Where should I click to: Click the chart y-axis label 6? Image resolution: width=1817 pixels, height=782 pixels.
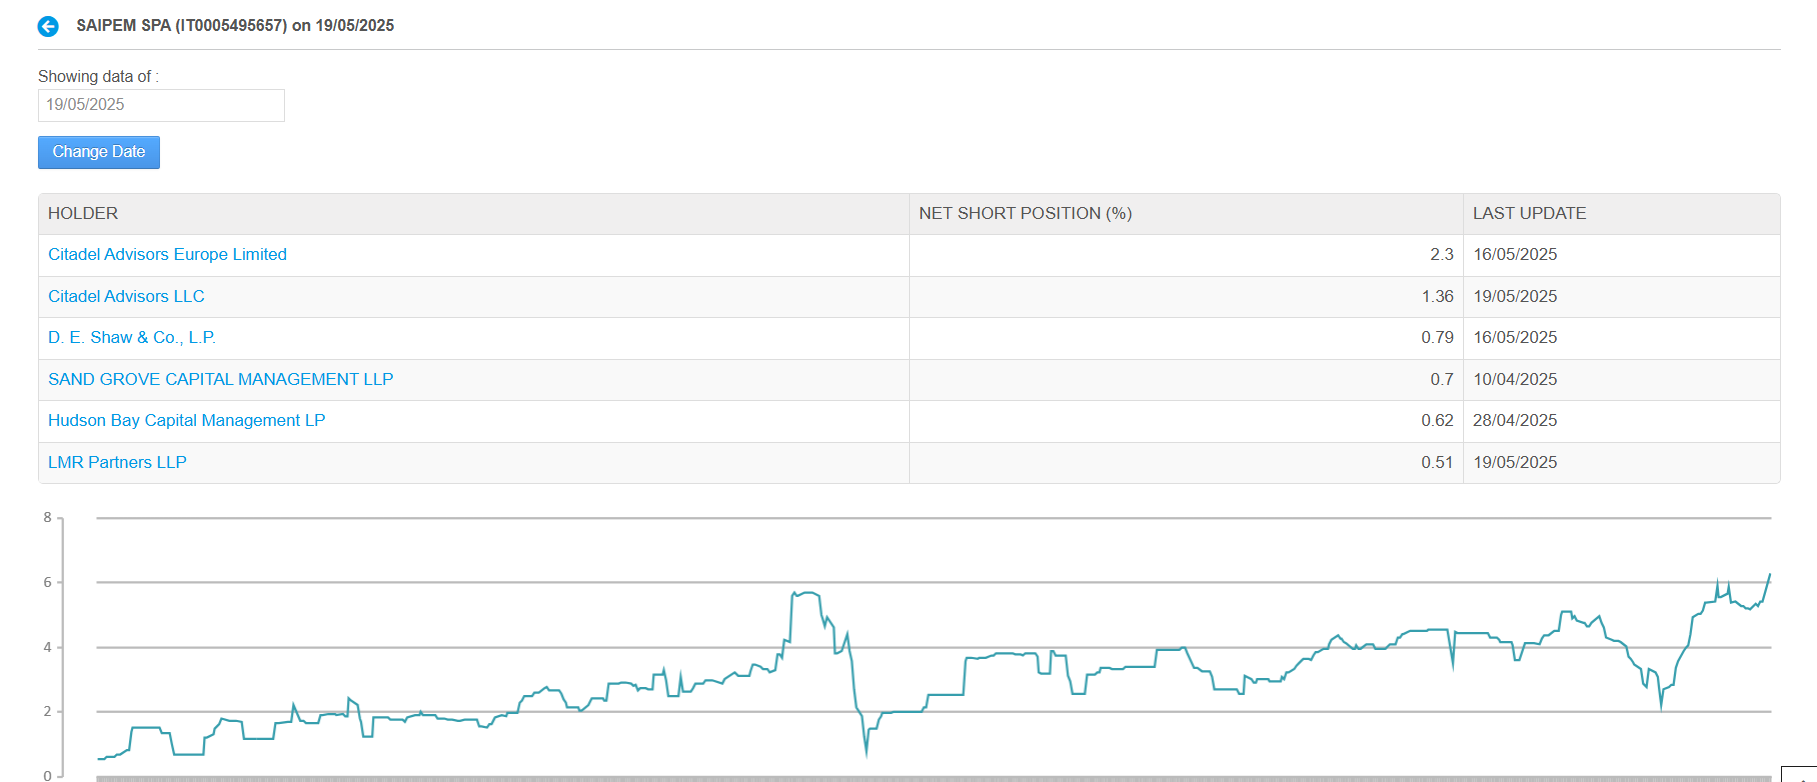[47, 583]
